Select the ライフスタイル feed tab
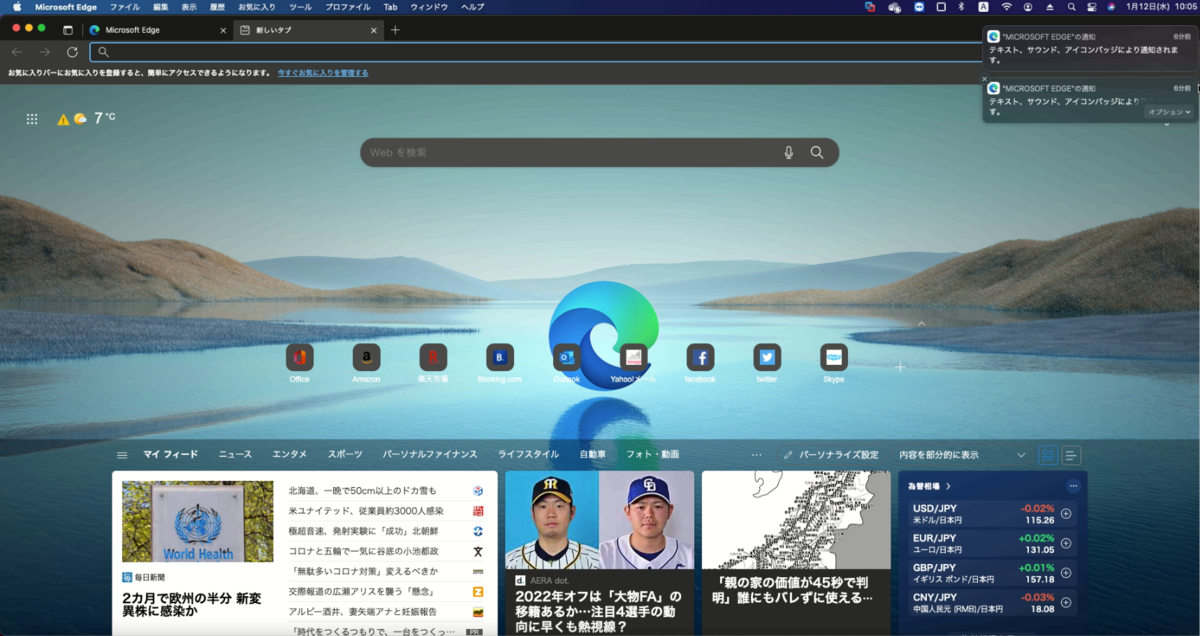Screen dimensions: 1200x636 point(529,455)
